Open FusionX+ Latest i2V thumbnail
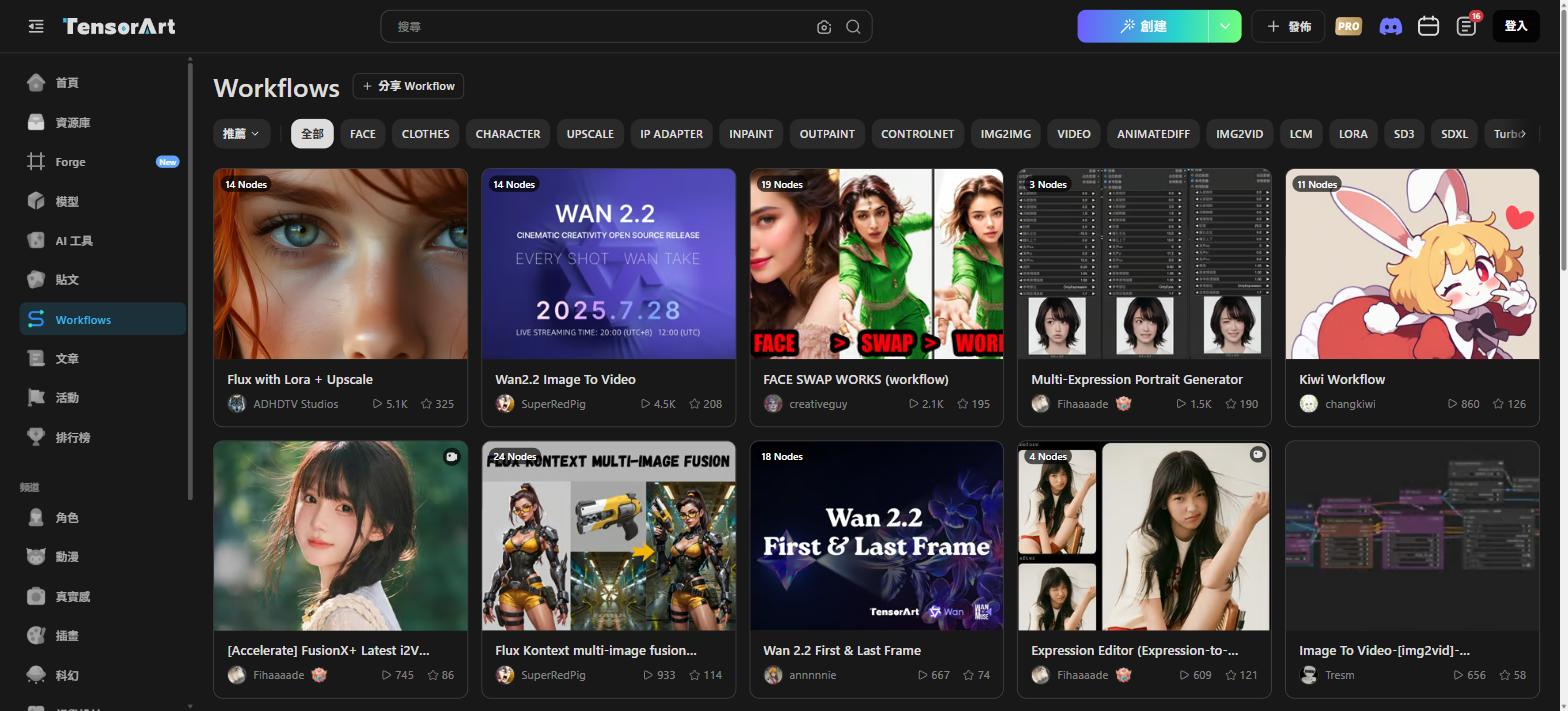This screenshot has width=1568, height=711. click(340, 536)
